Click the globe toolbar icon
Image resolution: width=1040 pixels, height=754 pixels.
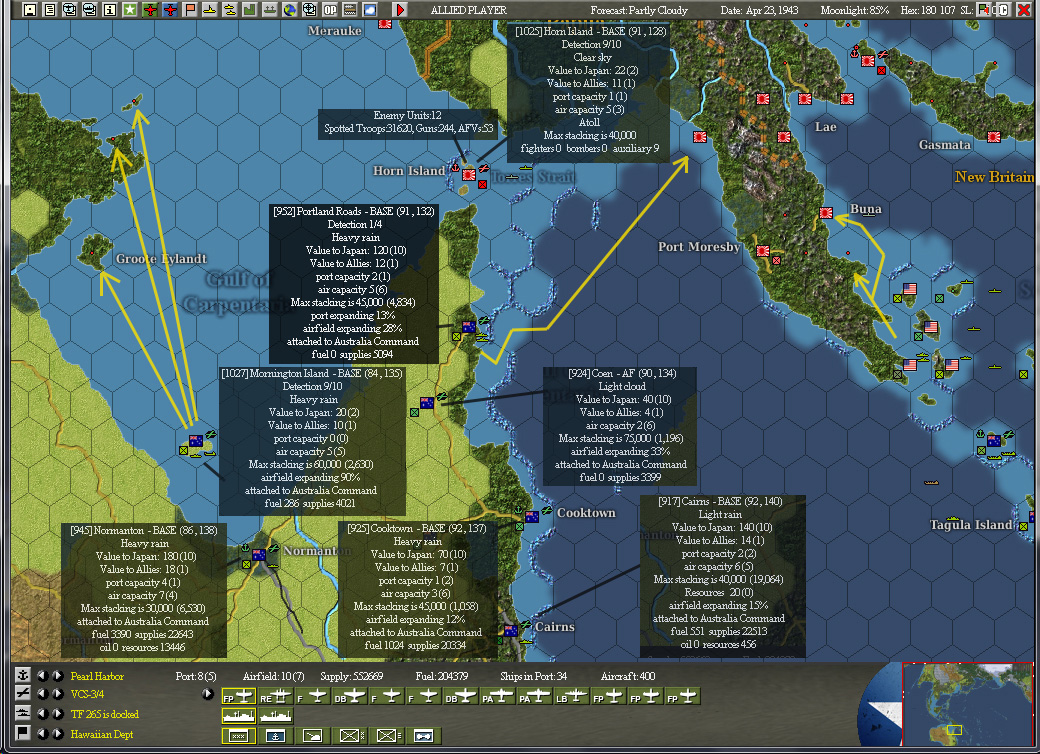pos(290,9)
